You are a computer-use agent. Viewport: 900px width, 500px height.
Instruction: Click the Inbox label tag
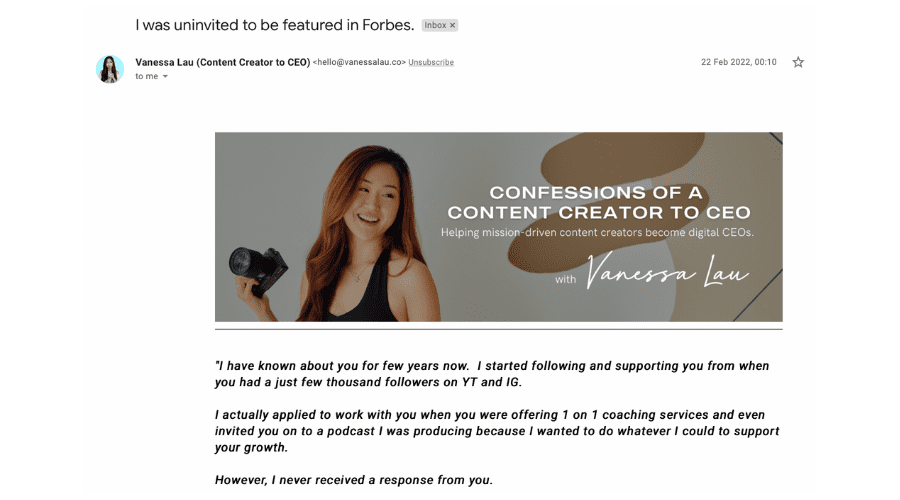coord(434,25)
